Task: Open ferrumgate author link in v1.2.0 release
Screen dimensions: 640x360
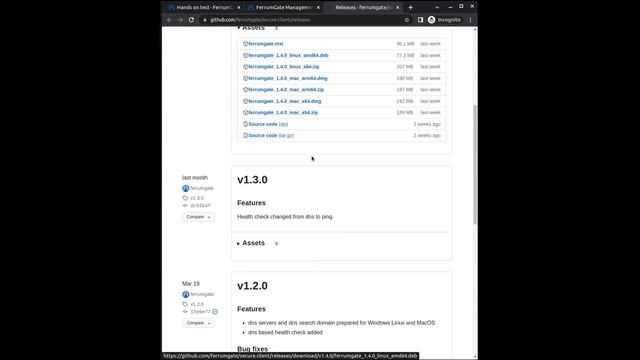Action: (x=202, y=294)
